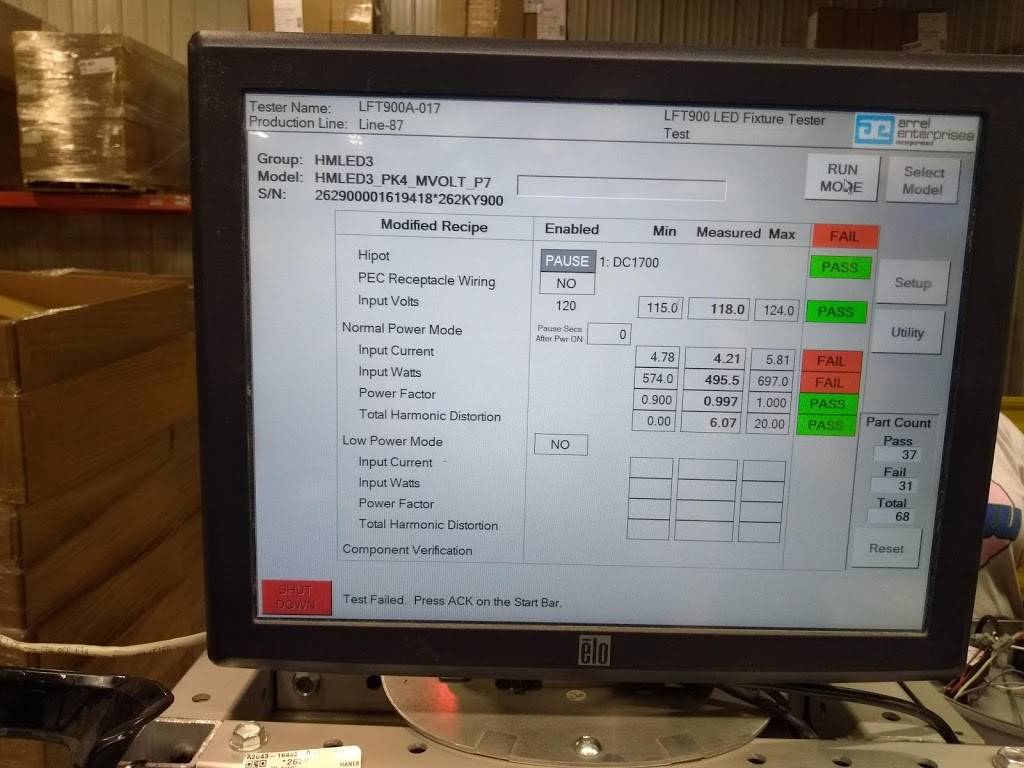Edit the Pause Secs After Pwr ON field
Viewport: 1024px width, 768px height.
tap(608, 334)
